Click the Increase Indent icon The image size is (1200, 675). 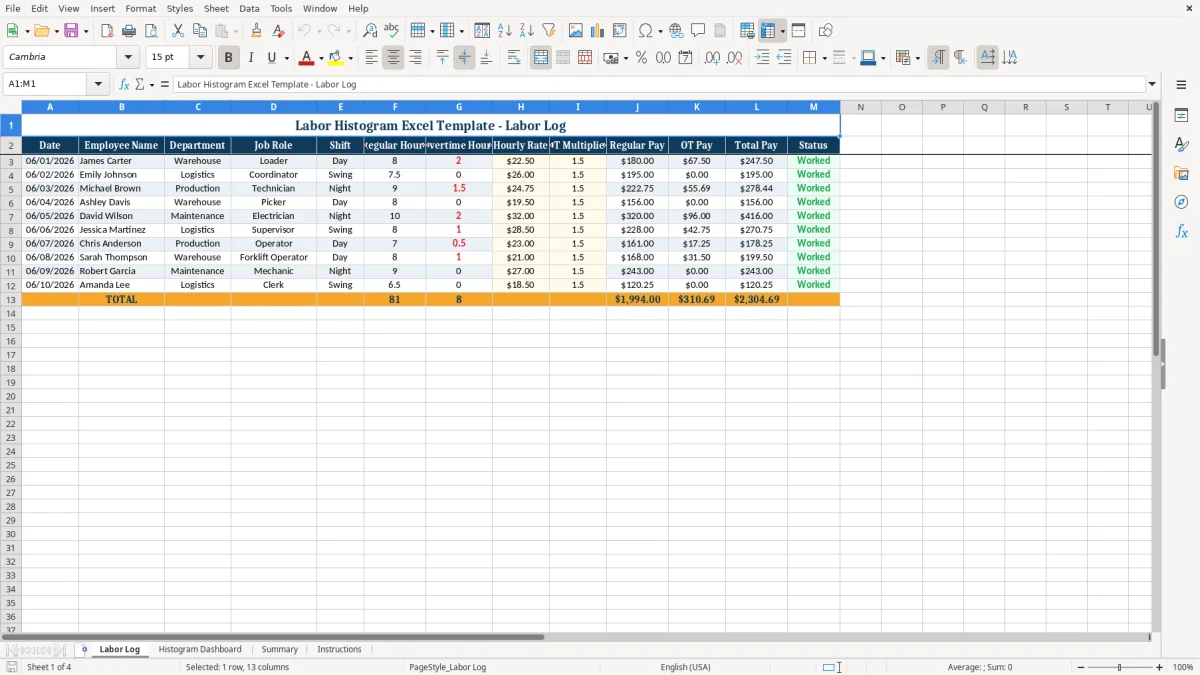(x=762, y=58)
